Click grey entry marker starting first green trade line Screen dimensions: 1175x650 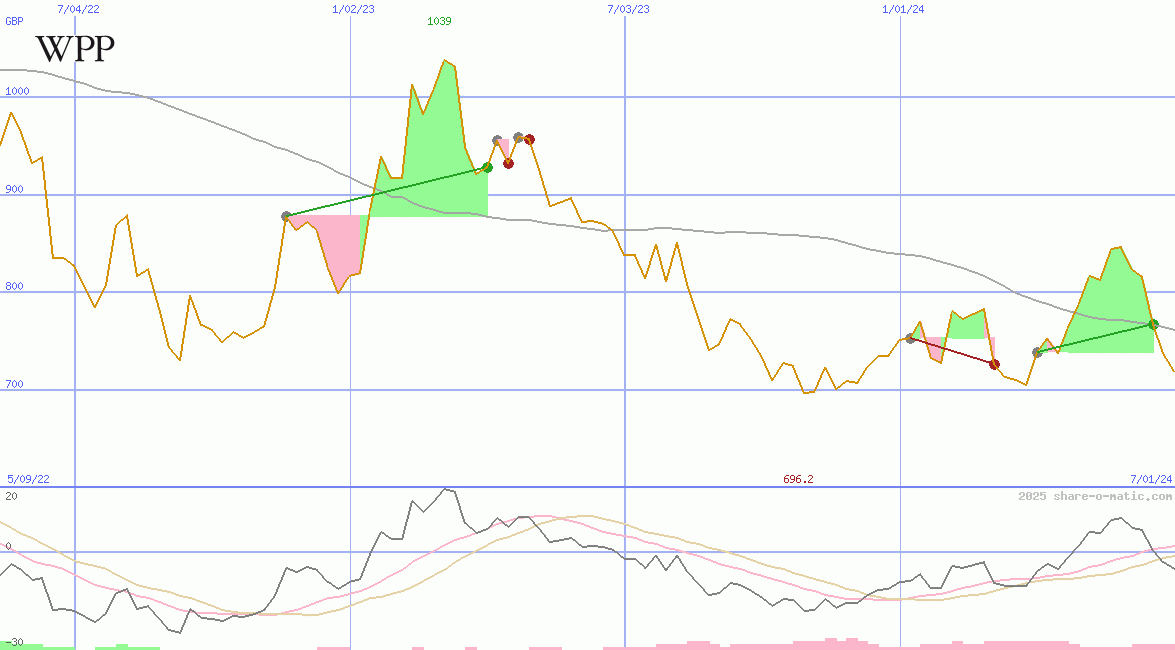pyautogui.click(x=286, y=216)
